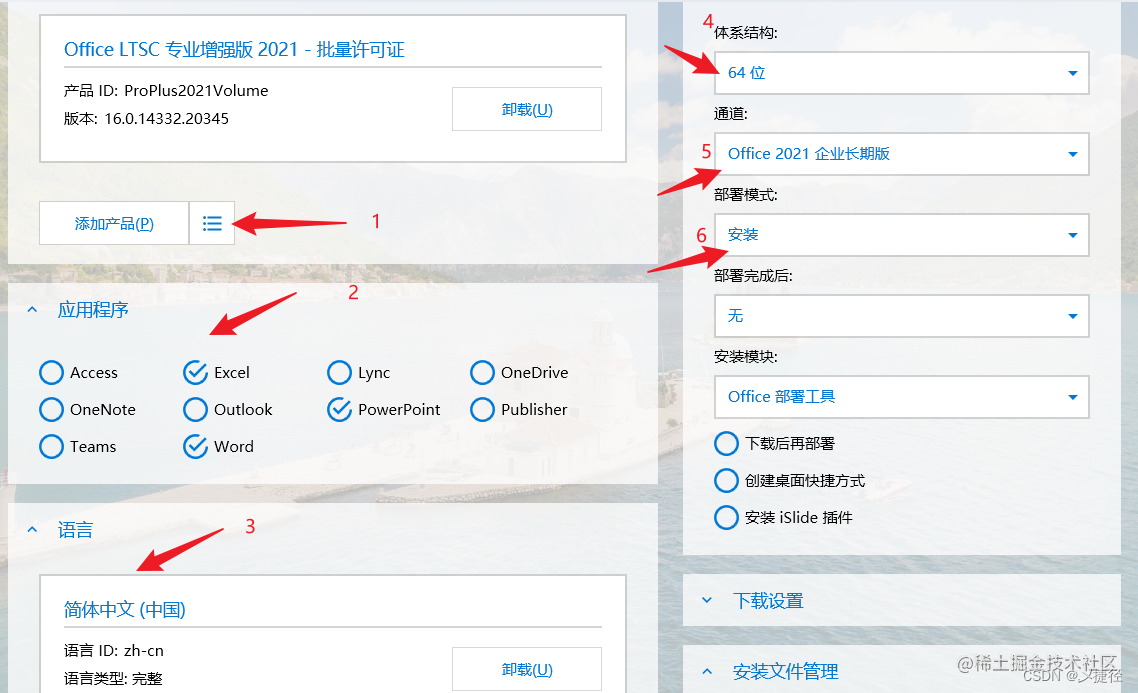Open the 部署模式 安装 dropdown
This screenshot has width=1138, height=693.
pos(901,234)
